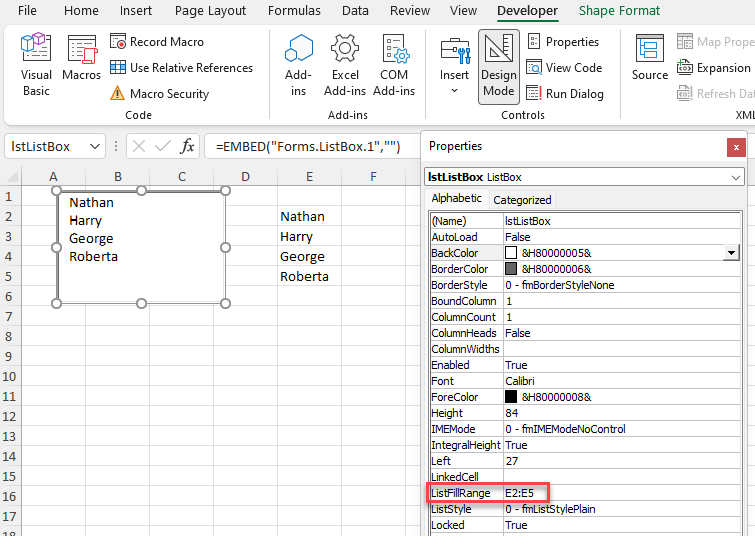Open the Name Box dropdown
The height and width of the screenshot is (536, 755).
95,146
